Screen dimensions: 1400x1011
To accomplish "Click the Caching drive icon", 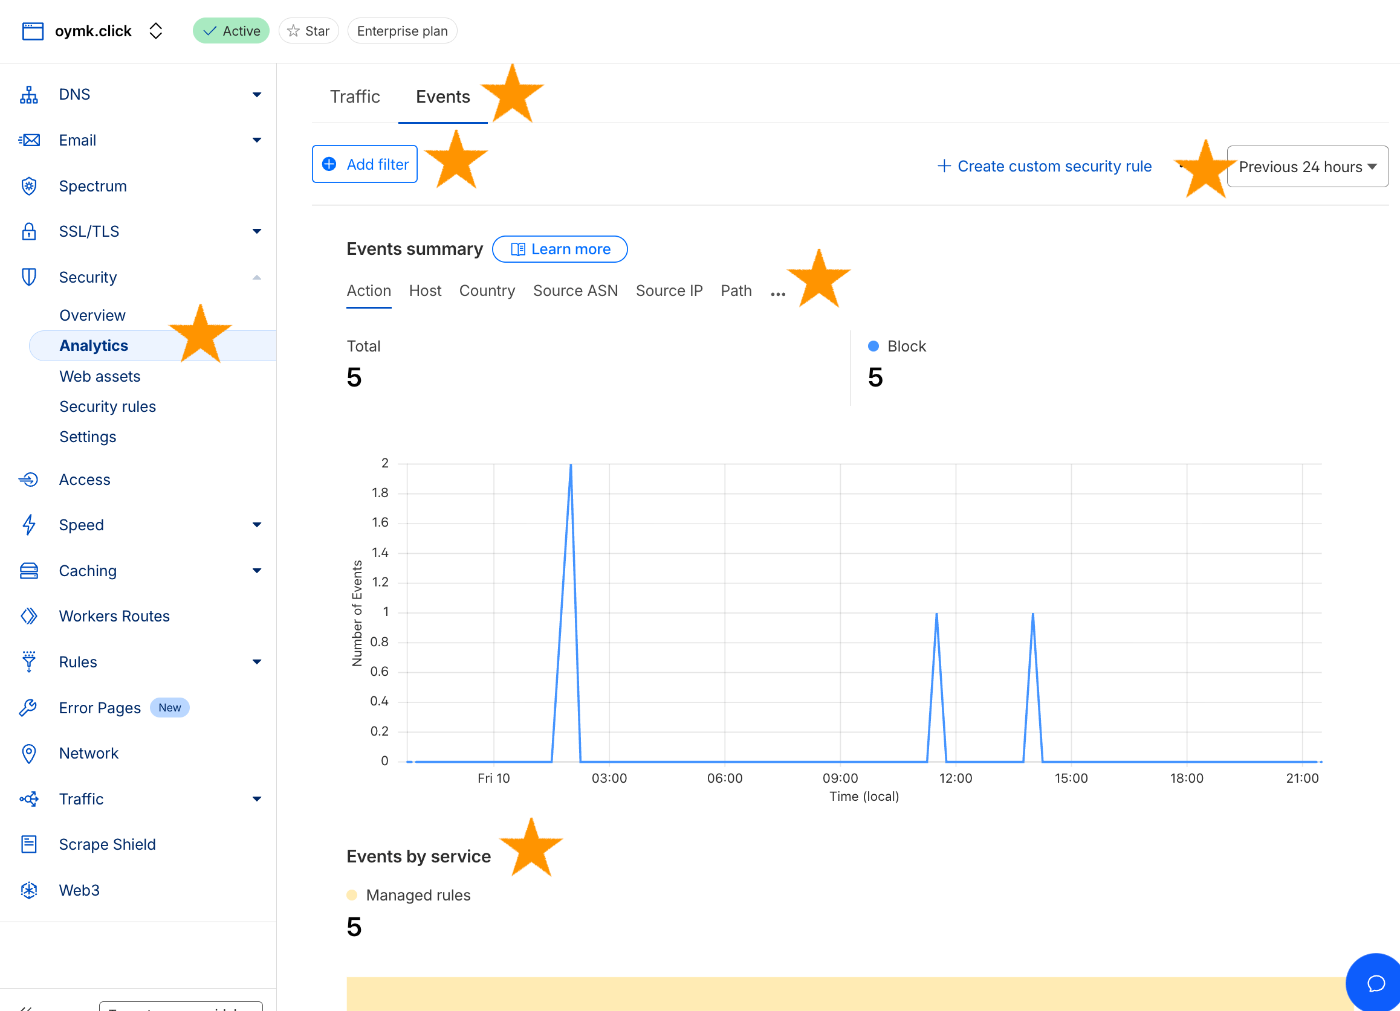I will click(29, 571).
